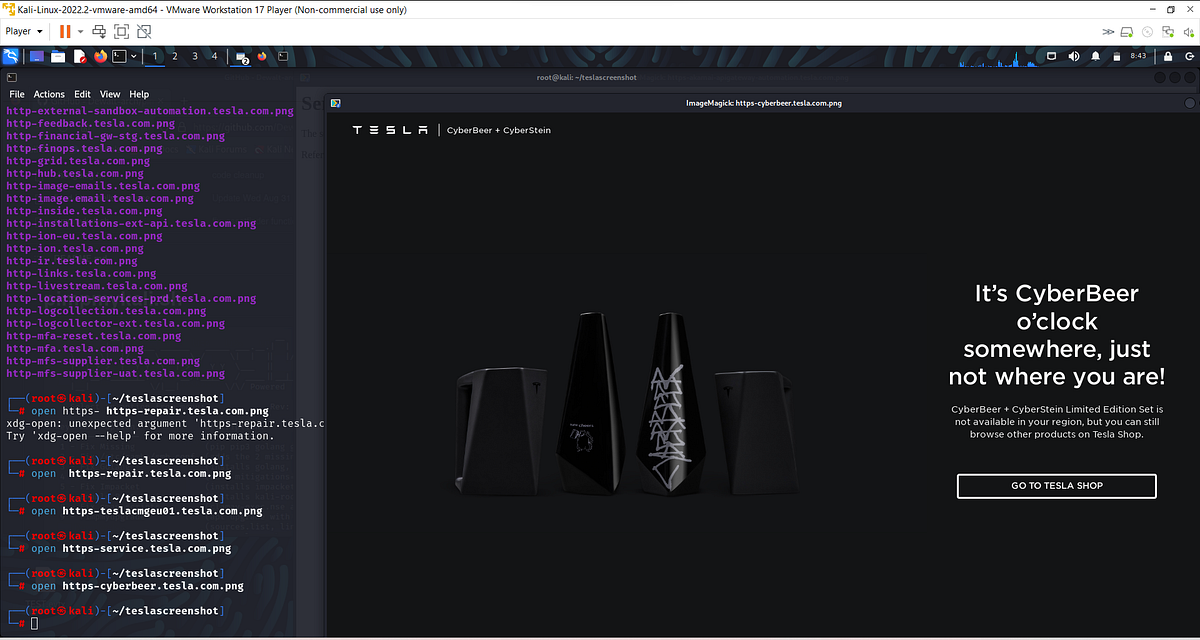Click the VMware full screen toolbar icon

(121, 31)
